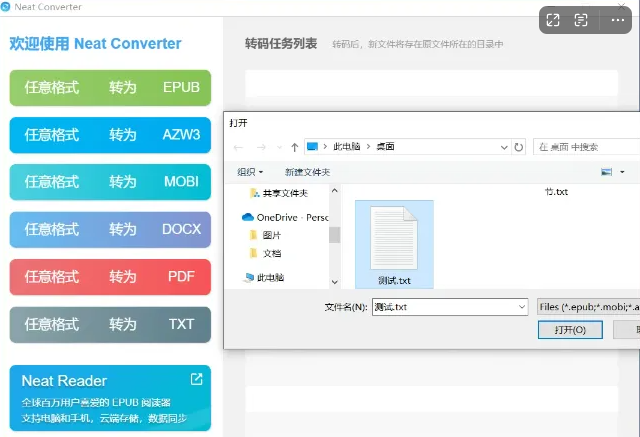Expand the address bar history dropdown
The image size is (640, 437).
point(504,147)
